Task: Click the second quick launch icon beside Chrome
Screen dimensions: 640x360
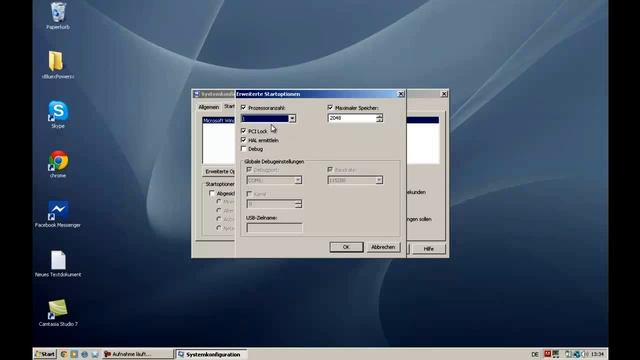Action: pyautogui.click(x=74, y=354)
